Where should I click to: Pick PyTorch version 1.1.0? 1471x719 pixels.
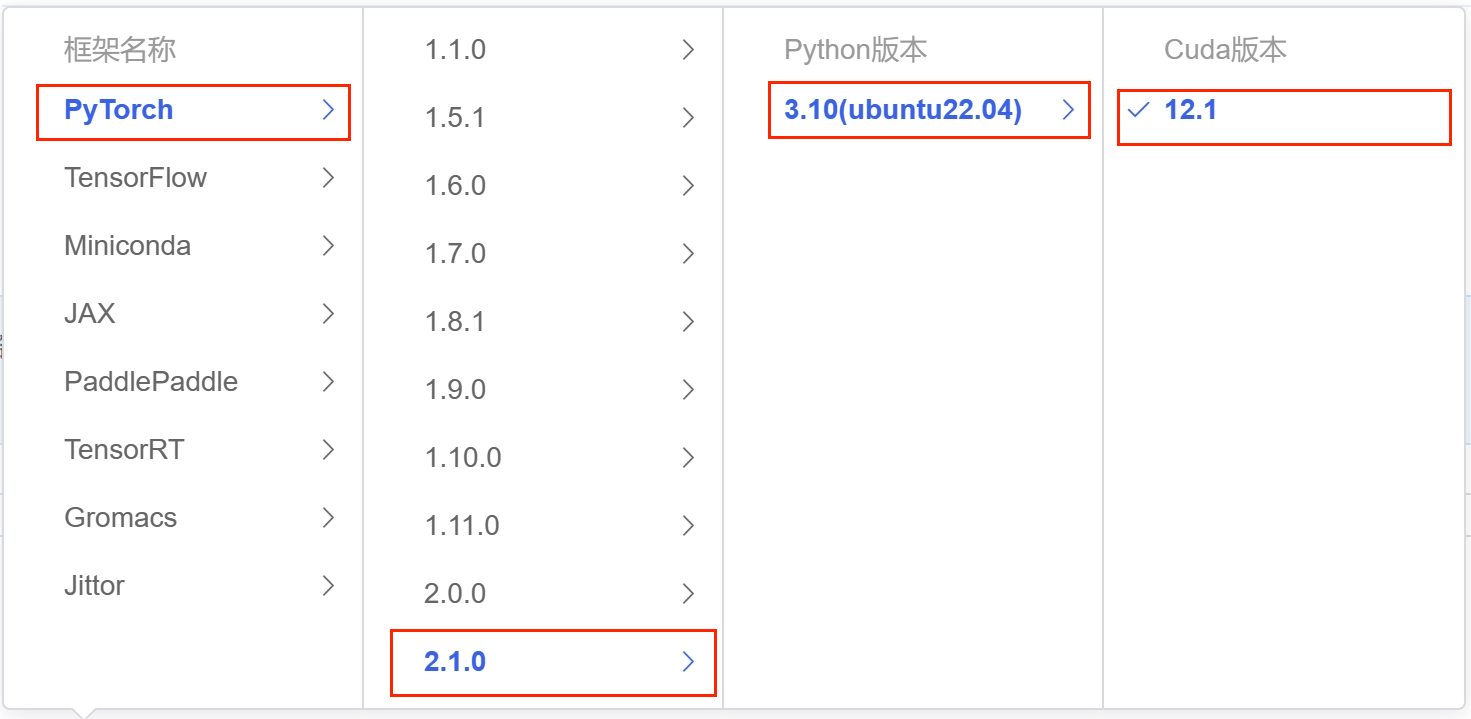click(x=455, y=50)
